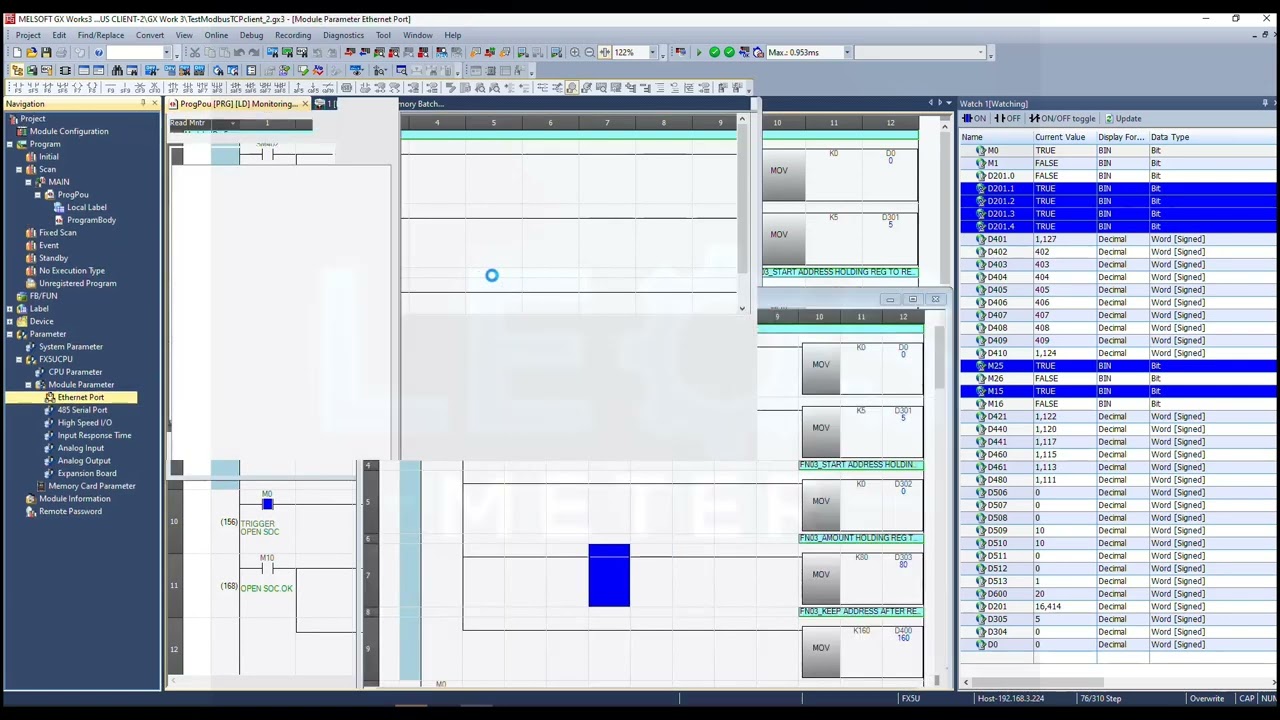Open the Convert menu
Viewport: 1280px width, 720px height.
coord(150,35)
